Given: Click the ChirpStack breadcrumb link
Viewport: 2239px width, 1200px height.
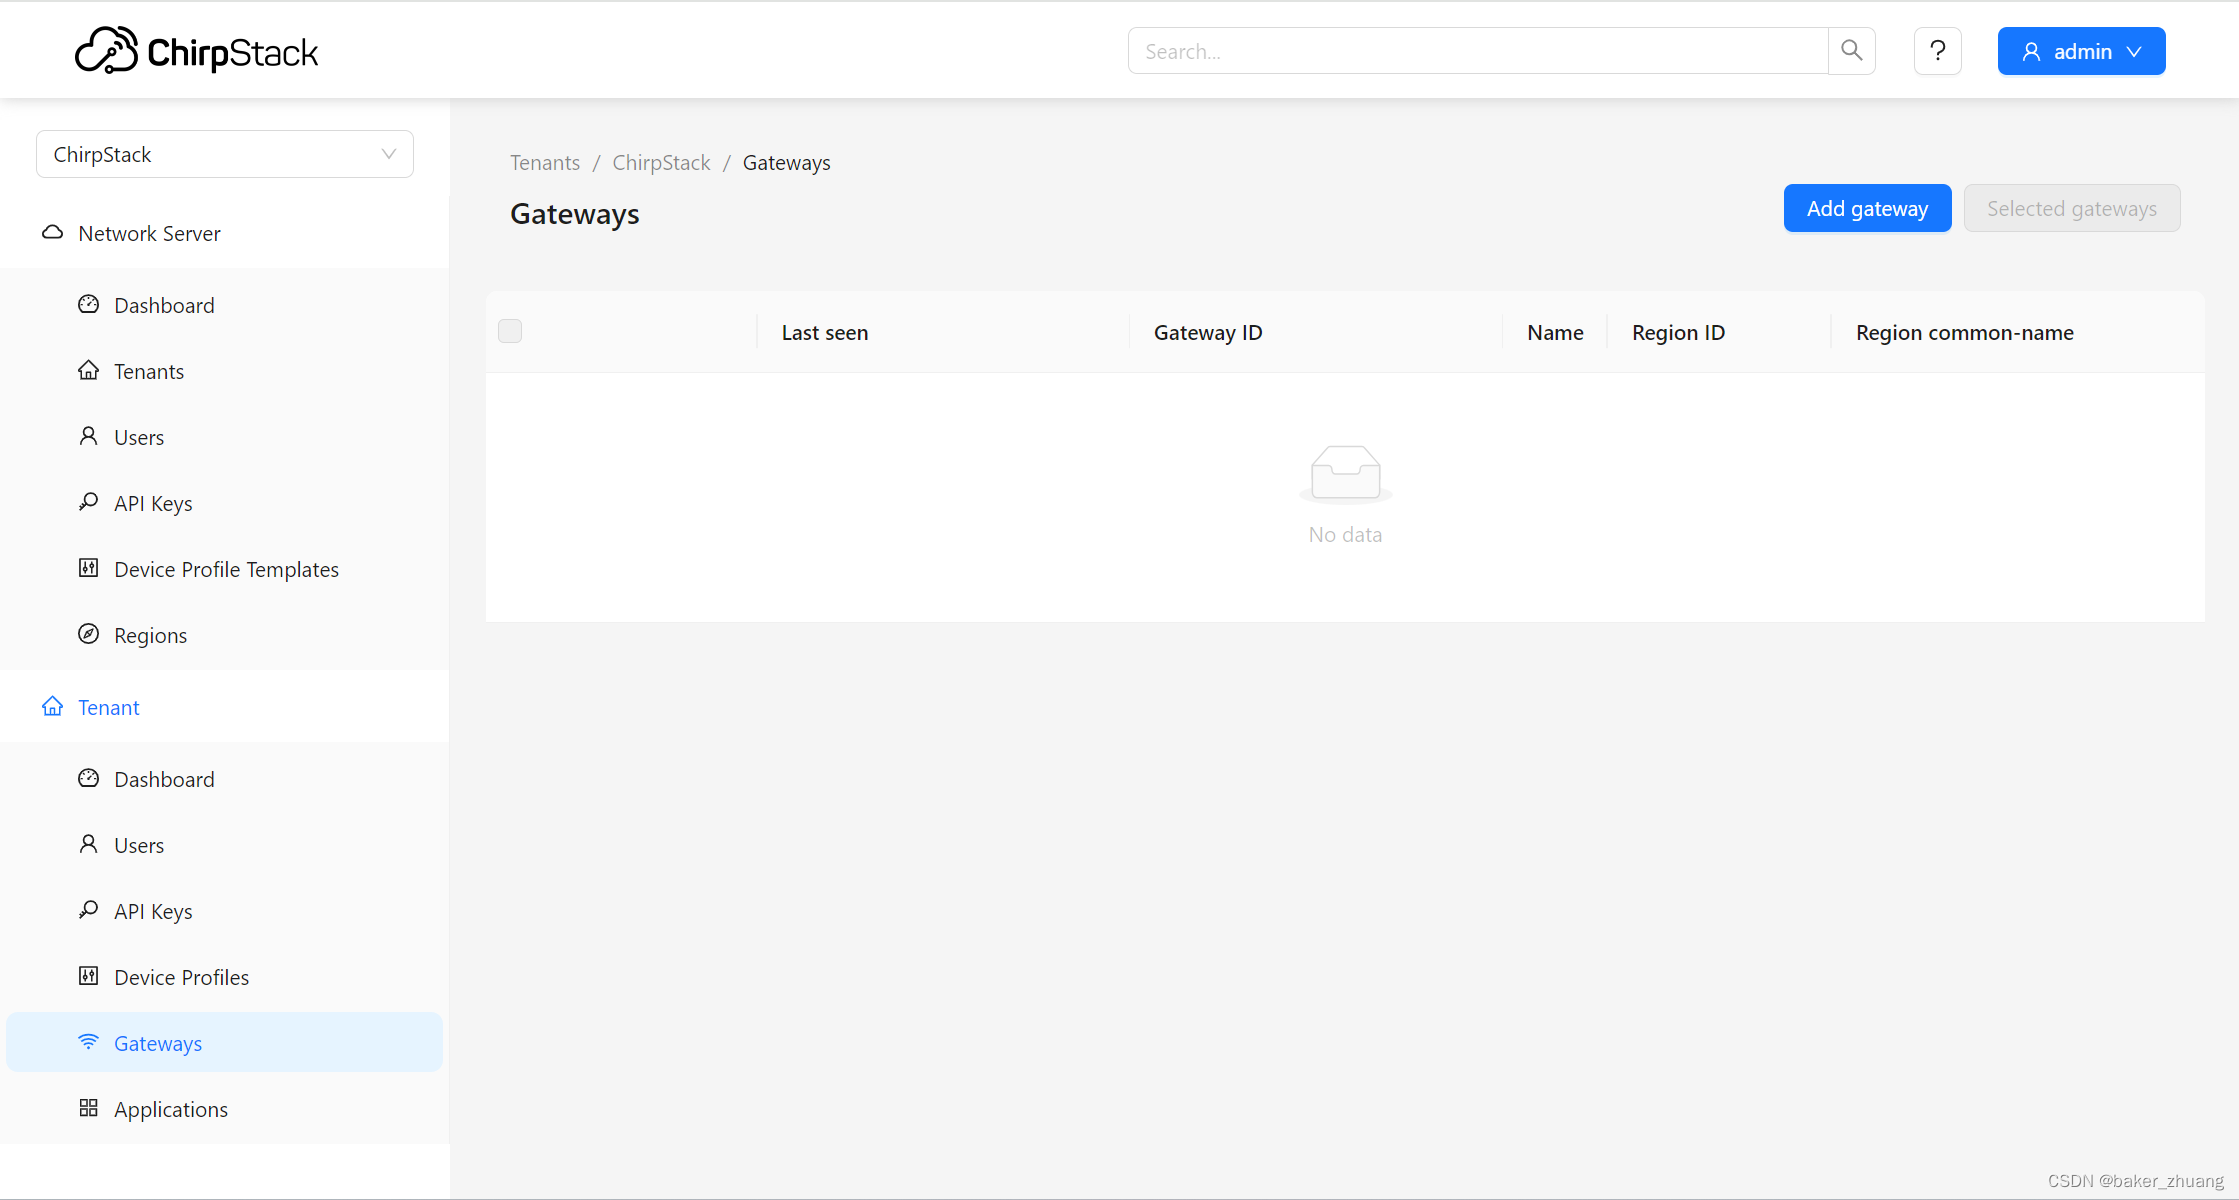Looking at the screenshot, I should (x=661, y=162).
